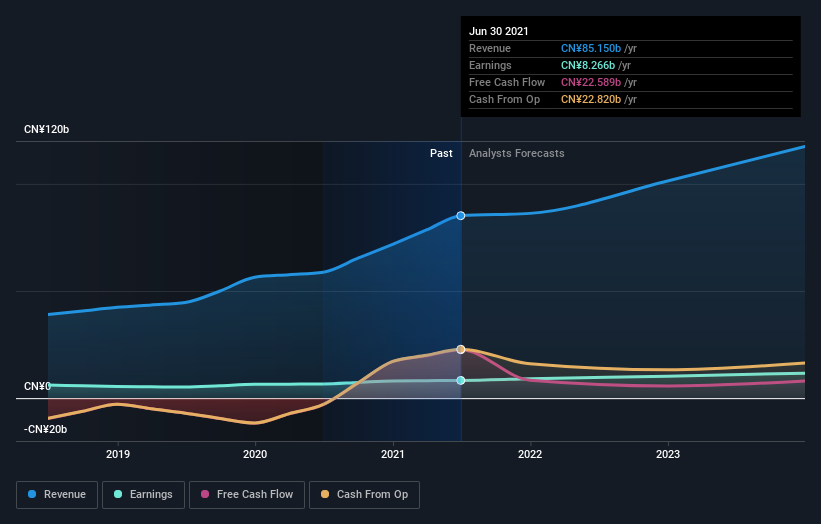Viewport: 821px width, 524px height.
Task: Click the CN¥85.150b revenue value
Action: [591, 48]
